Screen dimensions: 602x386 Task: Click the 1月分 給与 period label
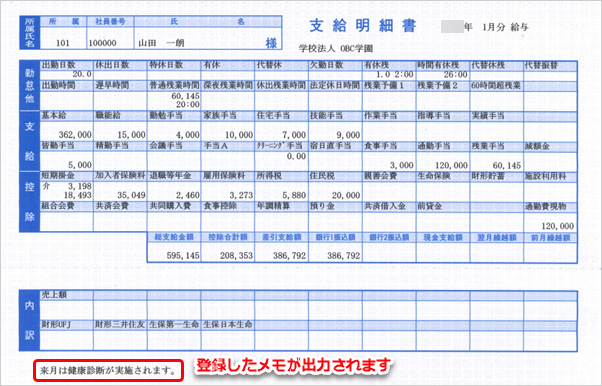click(505, 27)
